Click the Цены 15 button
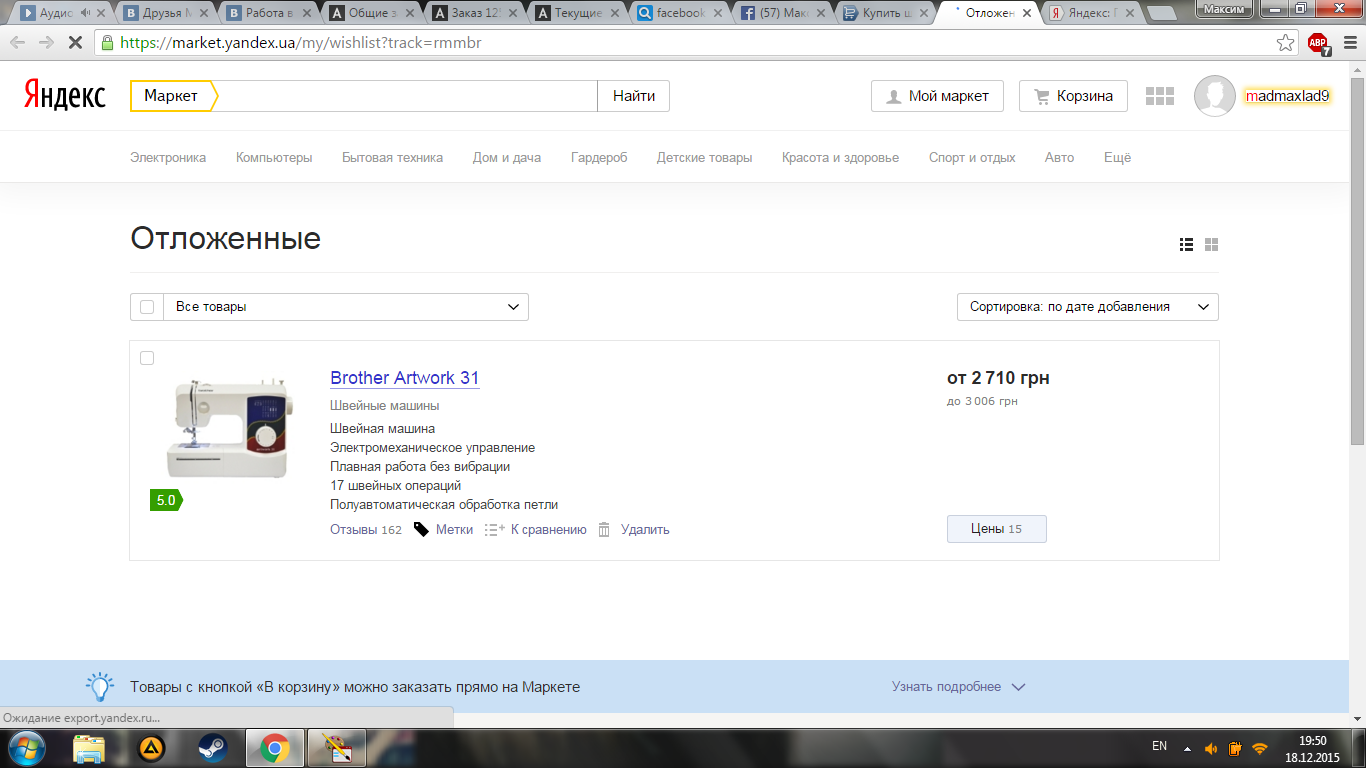Screen dimensions: 1366x769 [x=997, y=529]
